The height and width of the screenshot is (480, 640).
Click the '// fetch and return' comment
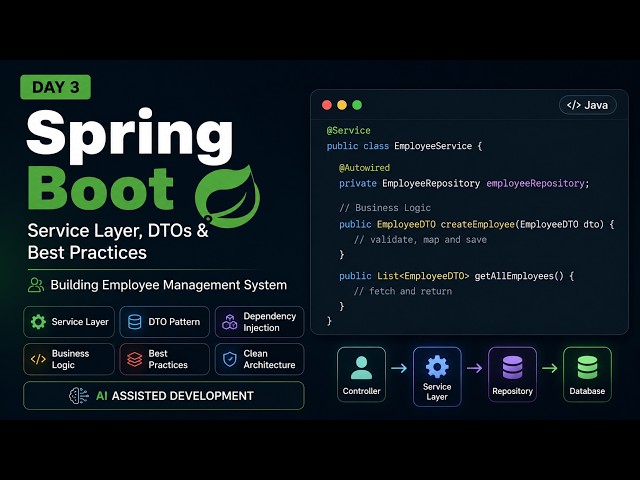coord(403,291)
